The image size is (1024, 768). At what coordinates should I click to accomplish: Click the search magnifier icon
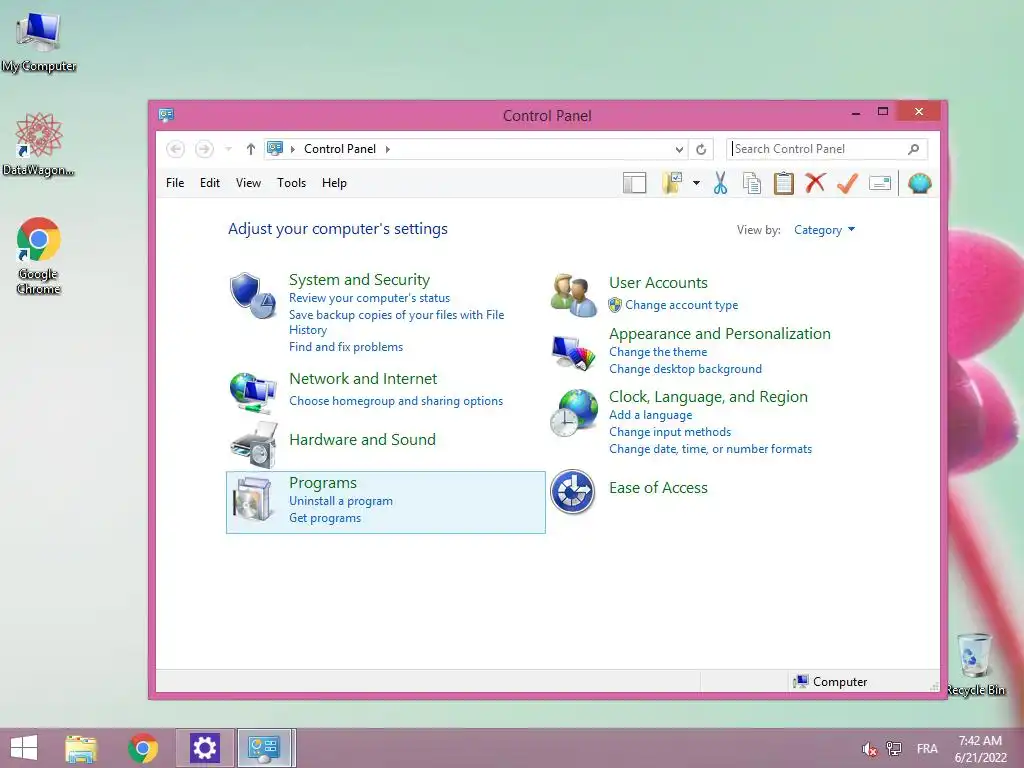point(914,149)
